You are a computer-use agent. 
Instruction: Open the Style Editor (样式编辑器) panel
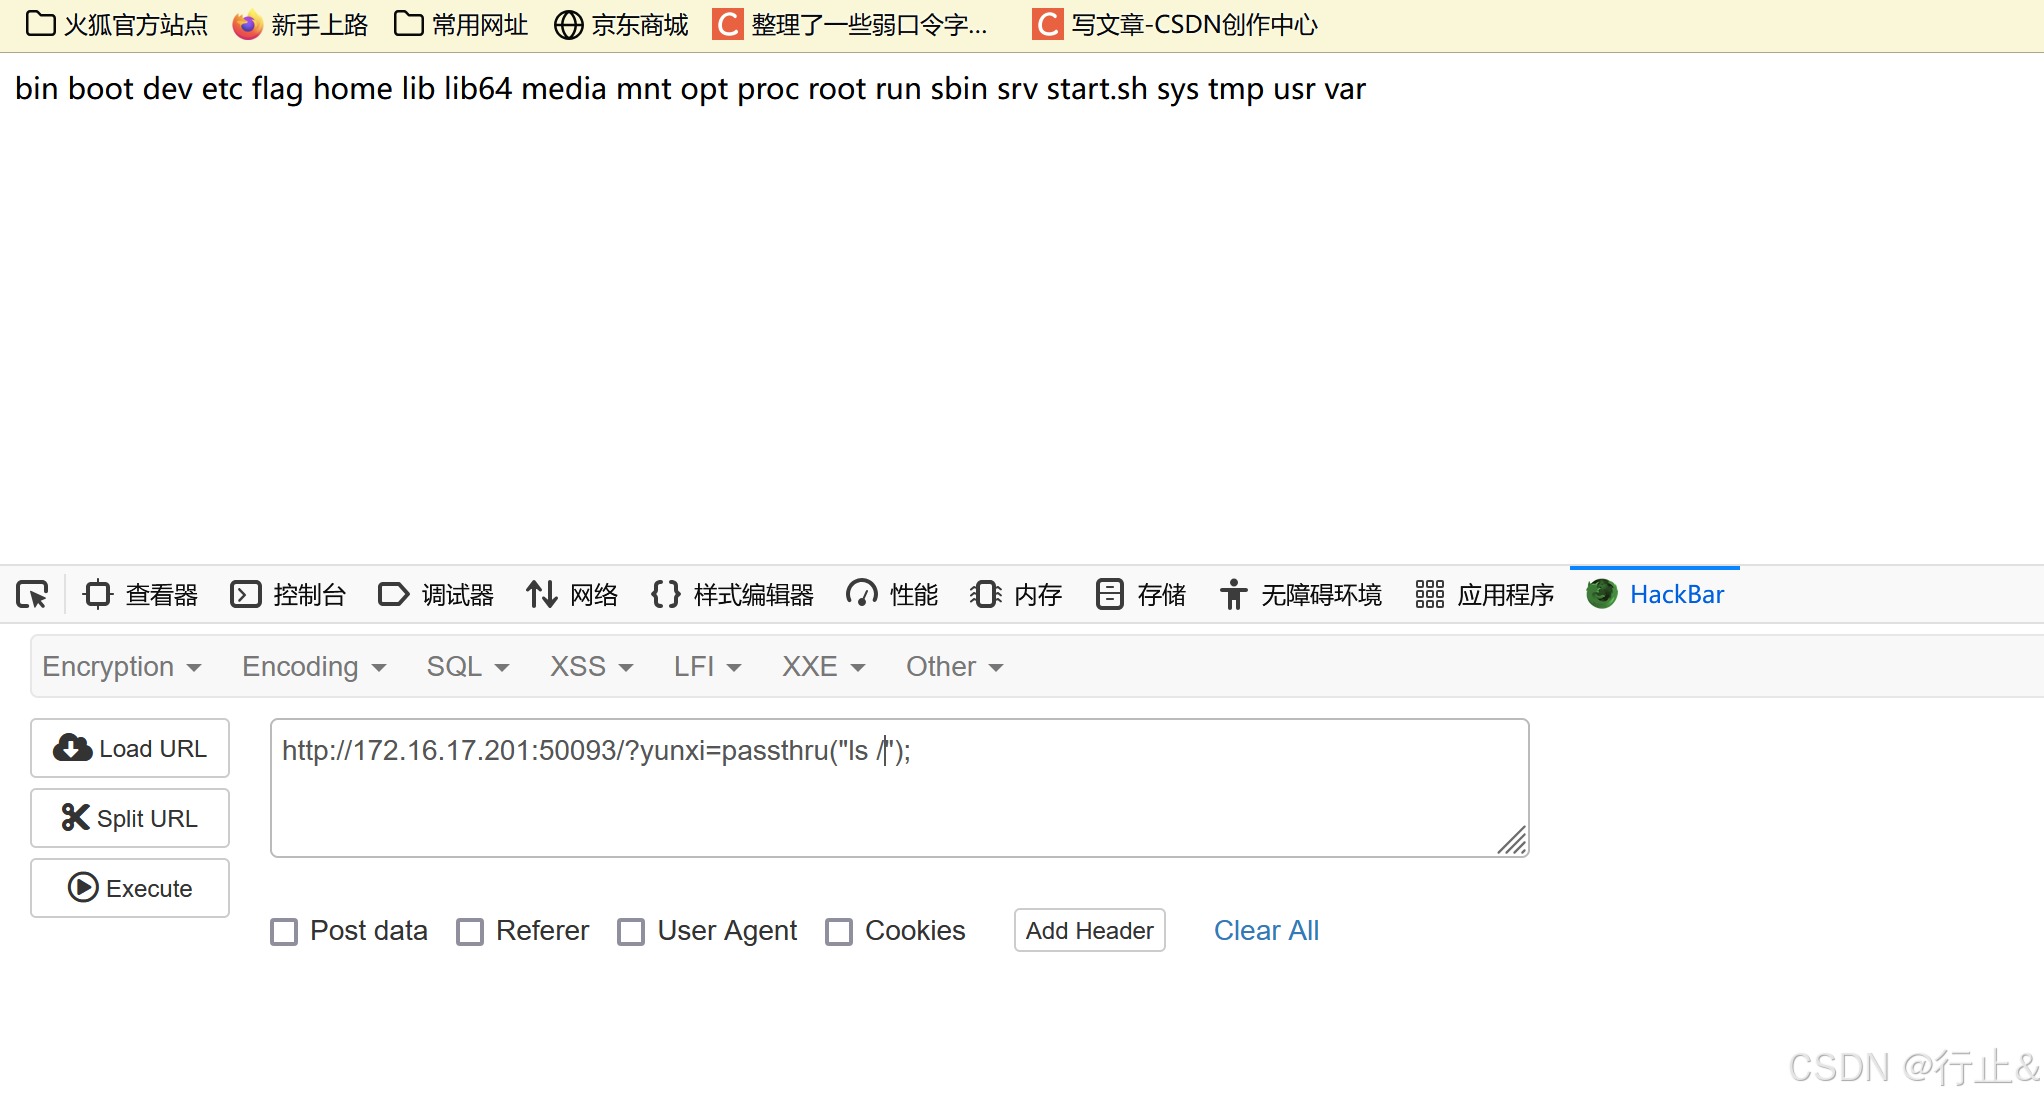732,595
